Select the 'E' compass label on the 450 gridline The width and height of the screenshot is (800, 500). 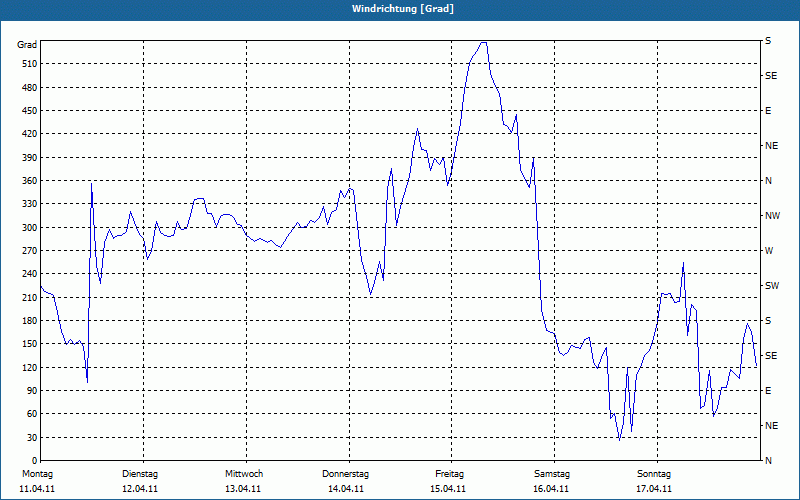768,111
